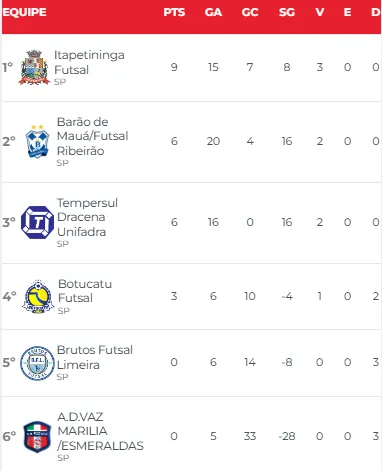
Task: Click the Itapetininga Futsal team crest
Action: 34,67
